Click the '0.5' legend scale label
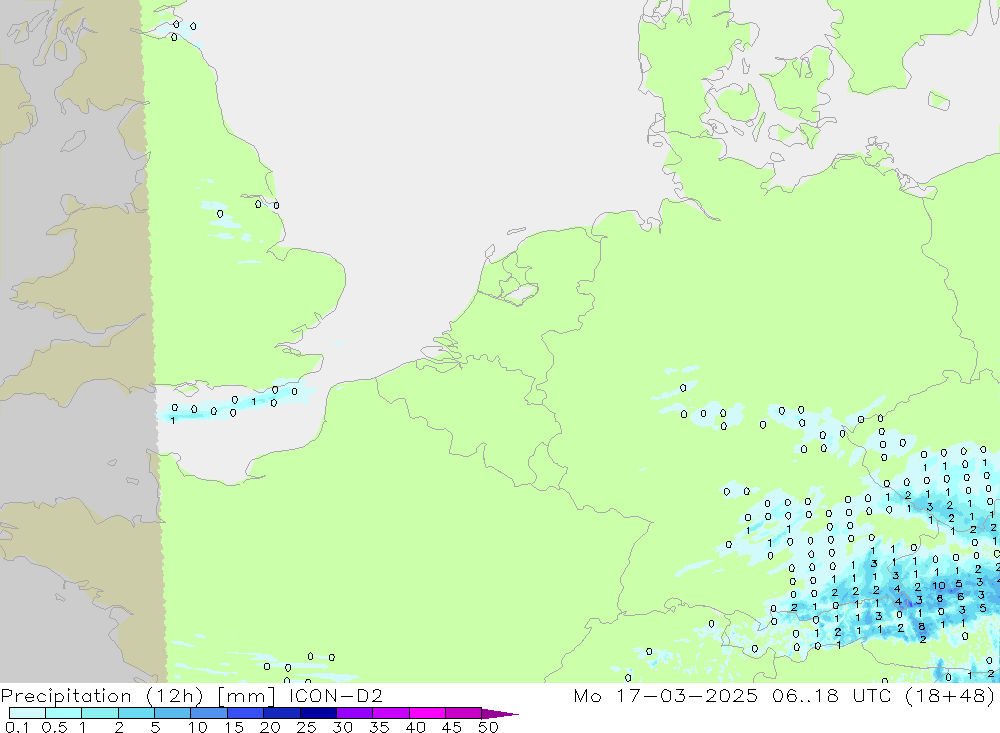The image size is (1000, 733). [x=54, y=727]
